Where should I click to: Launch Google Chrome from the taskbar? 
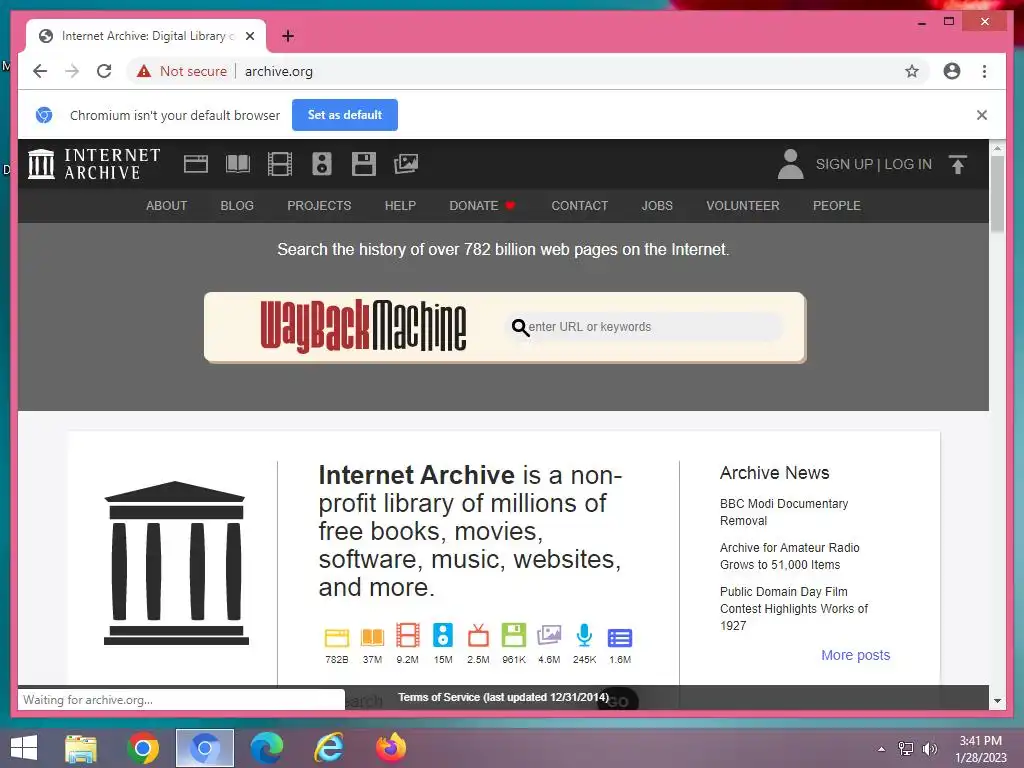pyautogui.click(x=143, y=748)
